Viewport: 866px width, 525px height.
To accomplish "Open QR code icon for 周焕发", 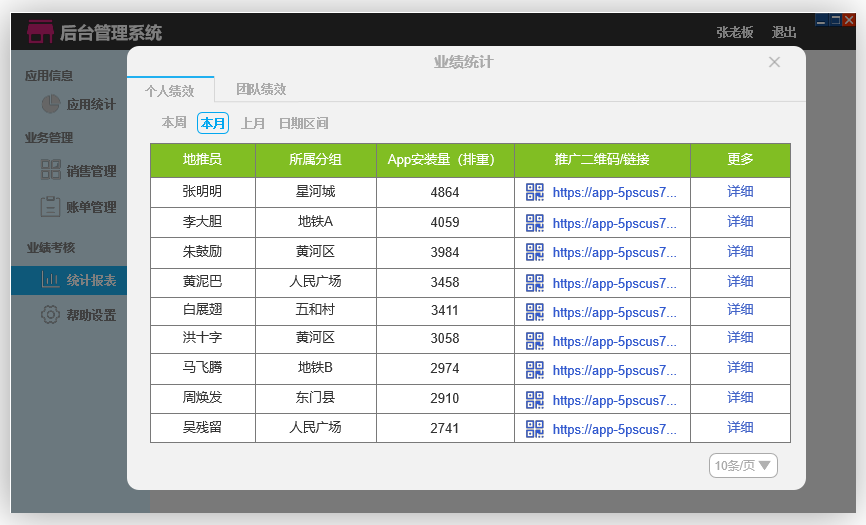I will (x=535, y=400).
